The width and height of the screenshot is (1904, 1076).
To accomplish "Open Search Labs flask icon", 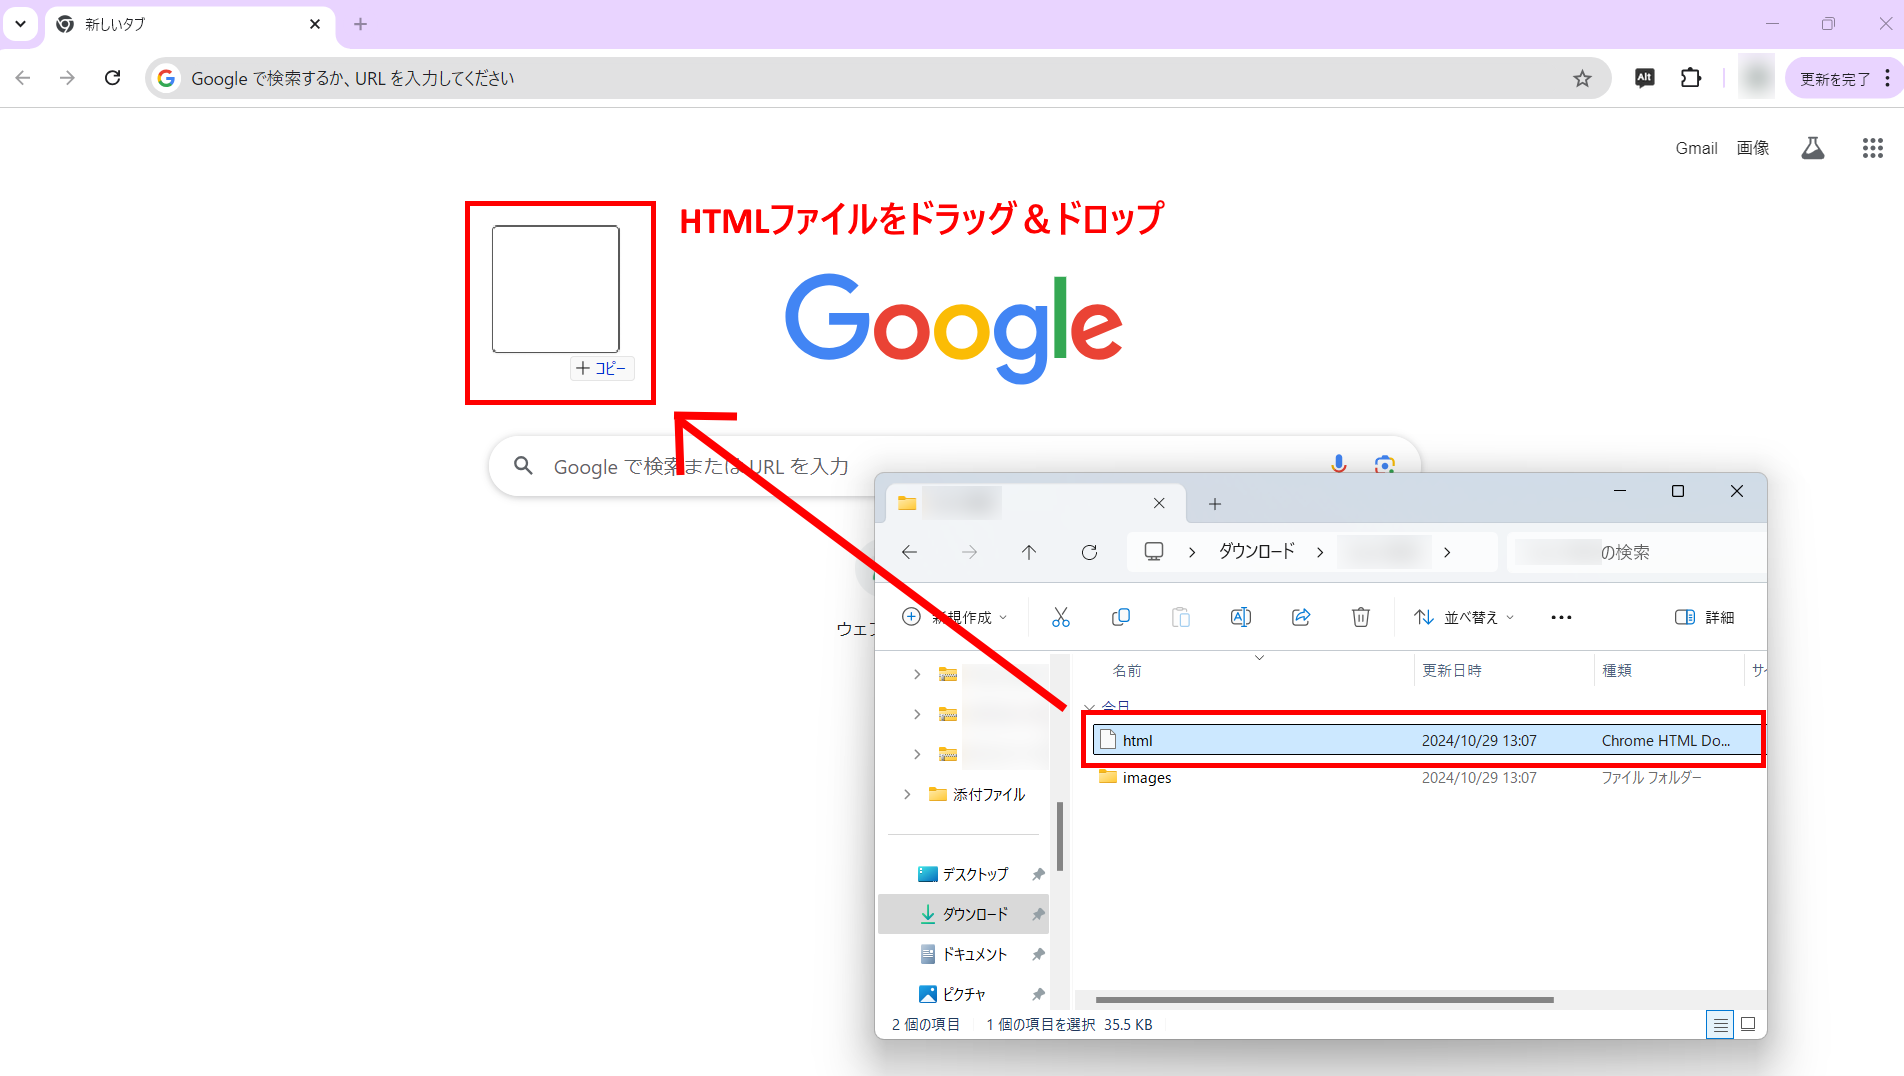I will point(1813,148).
